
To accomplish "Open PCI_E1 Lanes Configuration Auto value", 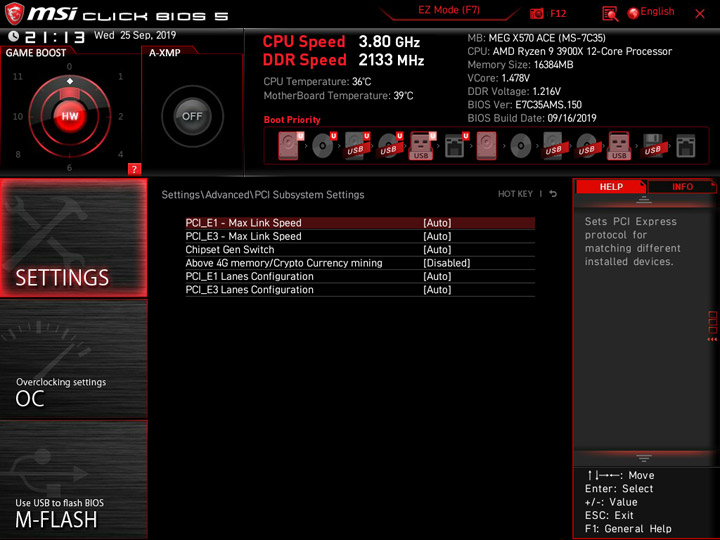I will 437,276.
